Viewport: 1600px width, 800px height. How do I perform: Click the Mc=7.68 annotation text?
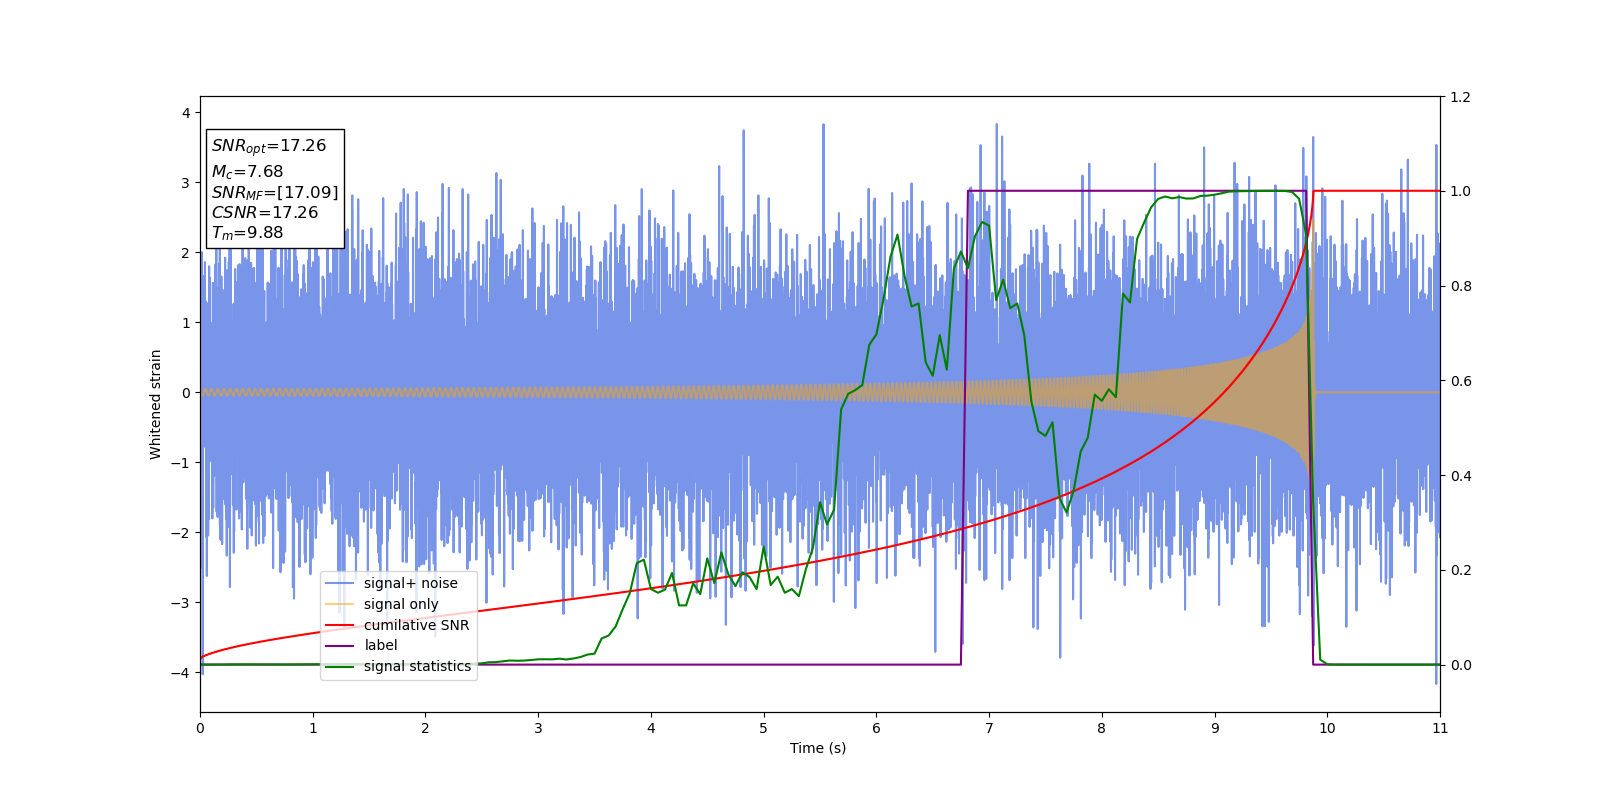point(247,172)
